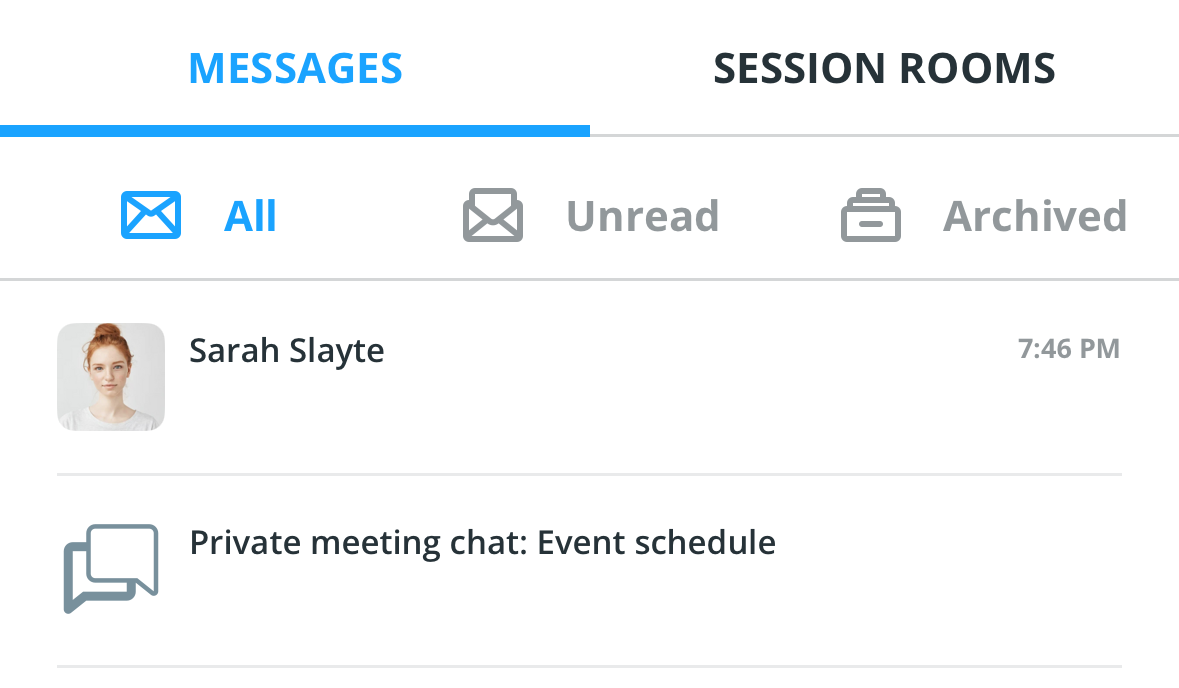Open "Private meeting chat: Event schedule" title
Image resolution: width=1179 pixels, height=688 pixels.
482,543
